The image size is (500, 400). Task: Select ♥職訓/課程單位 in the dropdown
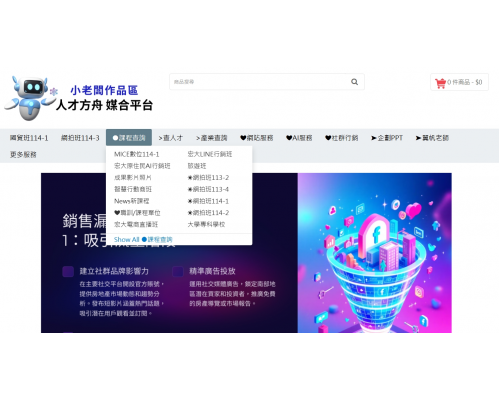pos(137,213)
